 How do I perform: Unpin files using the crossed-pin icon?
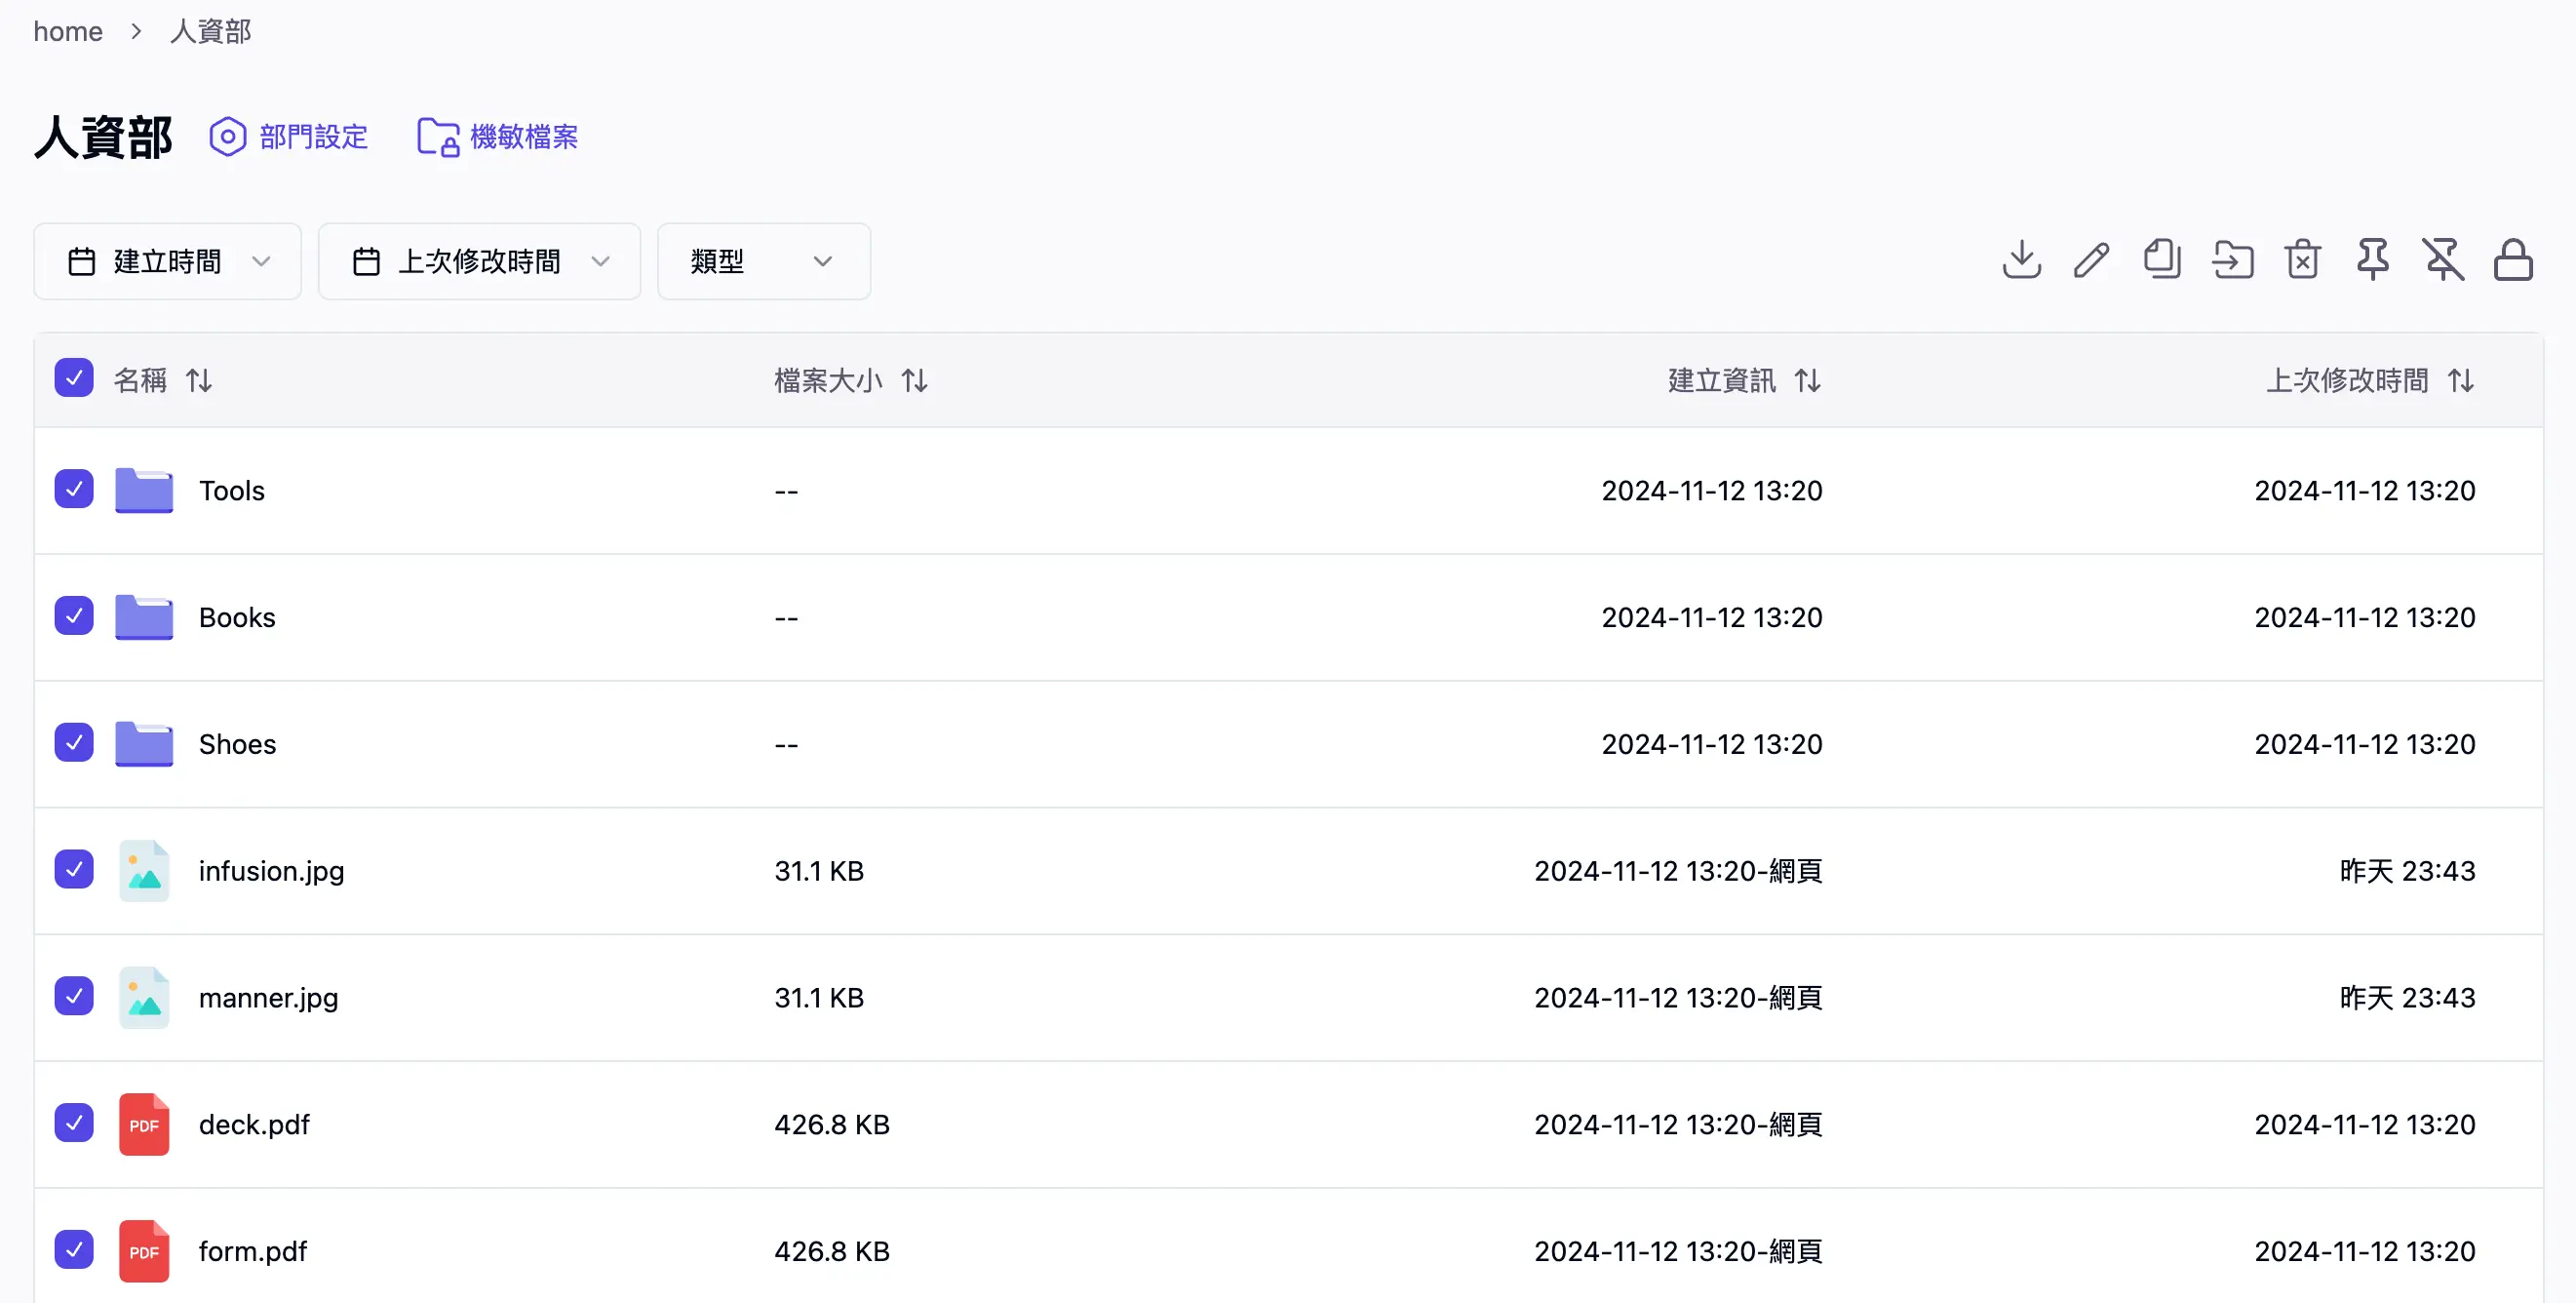pyautogui.click(x=2443, y=259)
